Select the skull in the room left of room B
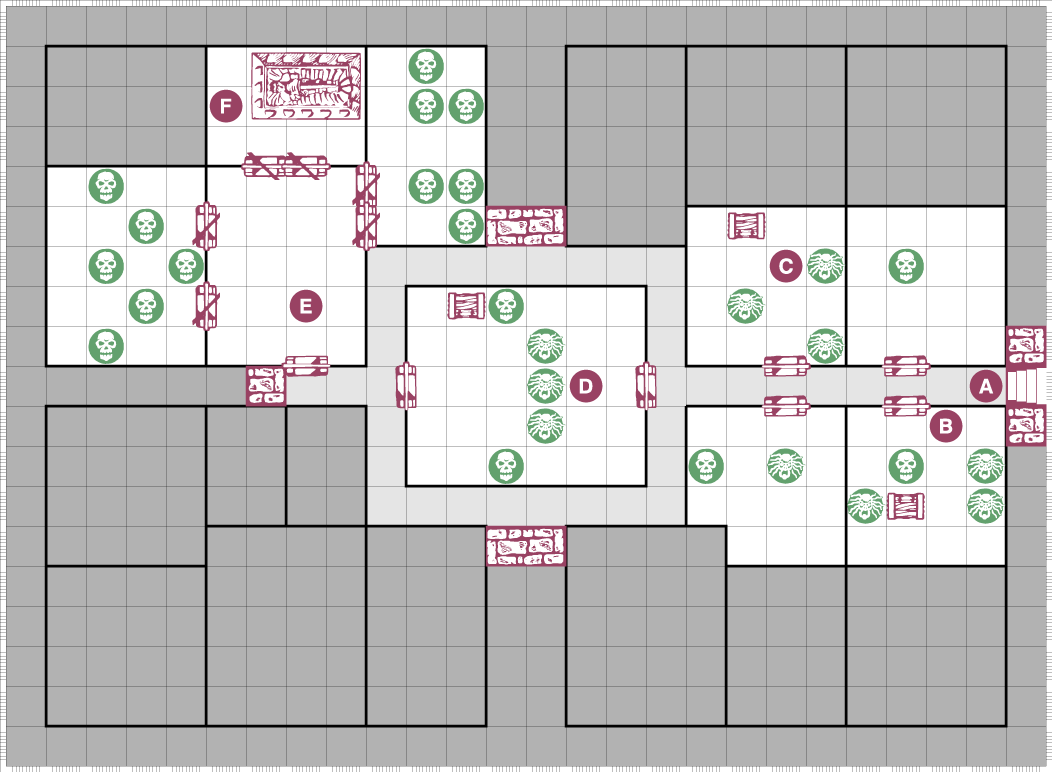Image resolution: width=1052 pixels, height=772 pixels. [x=706, y=466]
